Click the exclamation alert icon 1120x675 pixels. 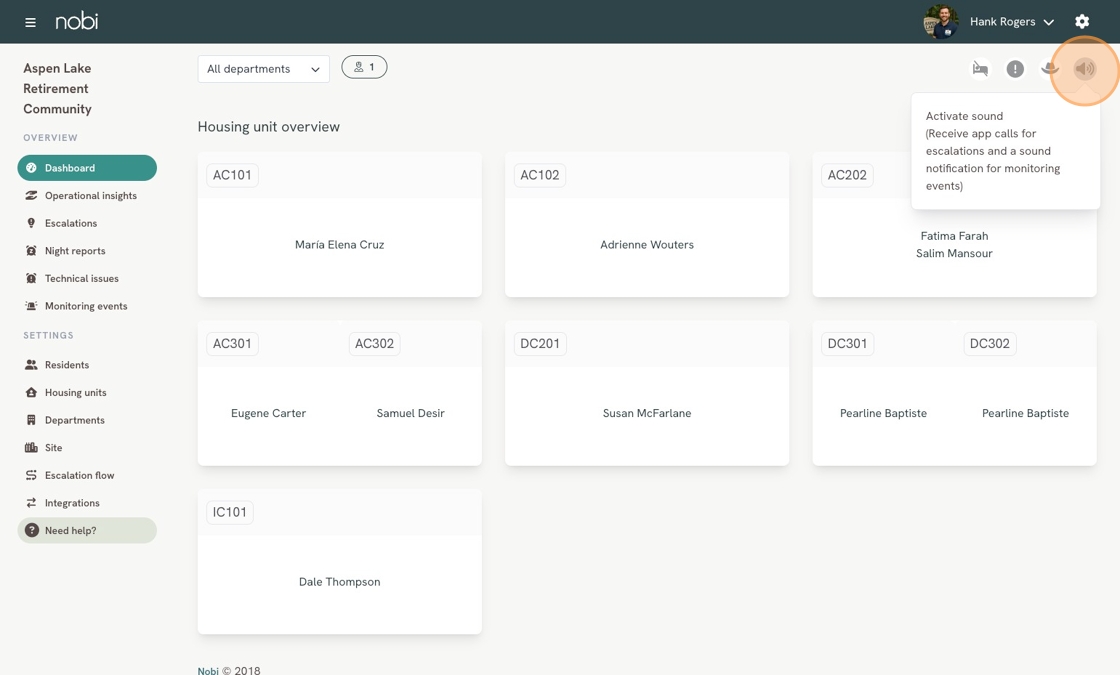tap(1015, 69)
